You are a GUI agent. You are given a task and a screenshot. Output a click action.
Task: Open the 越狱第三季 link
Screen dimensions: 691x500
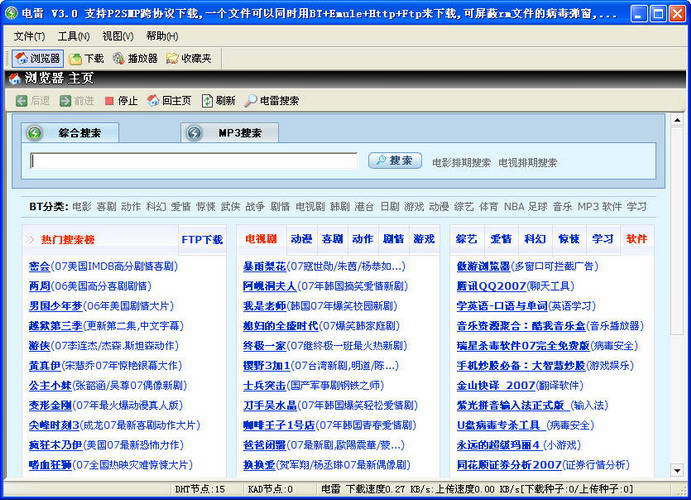(x=56, y=326)
